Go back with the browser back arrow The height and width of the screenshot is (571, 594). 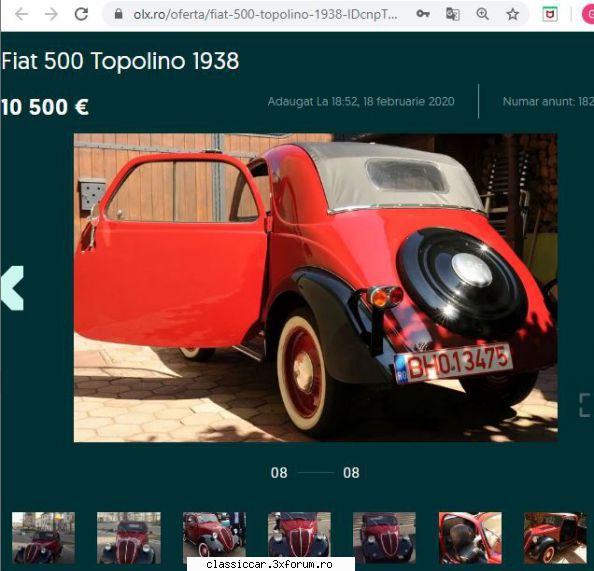(22, 14)
